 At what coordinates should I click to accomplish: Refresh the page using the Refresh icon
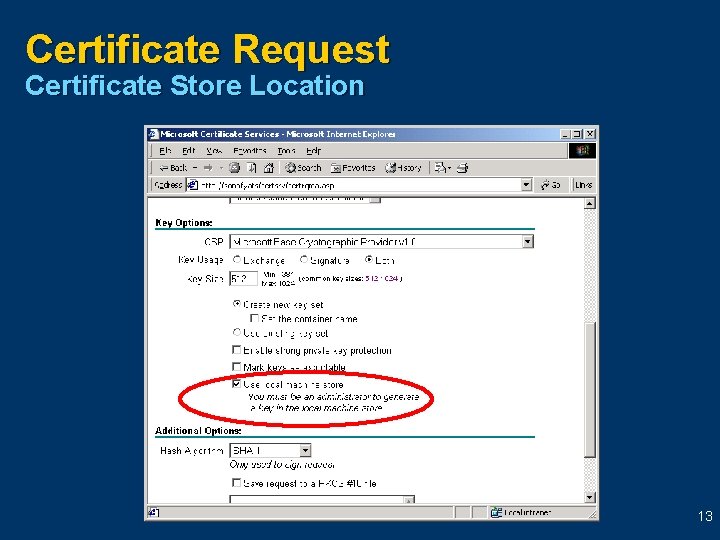(252, 168)
